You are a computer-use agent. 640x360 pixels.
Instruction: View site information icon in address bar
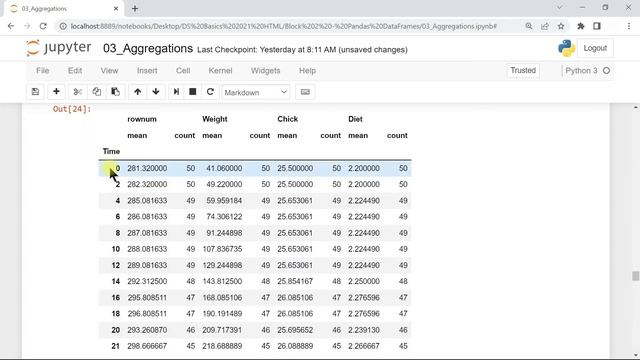(63, 26)
